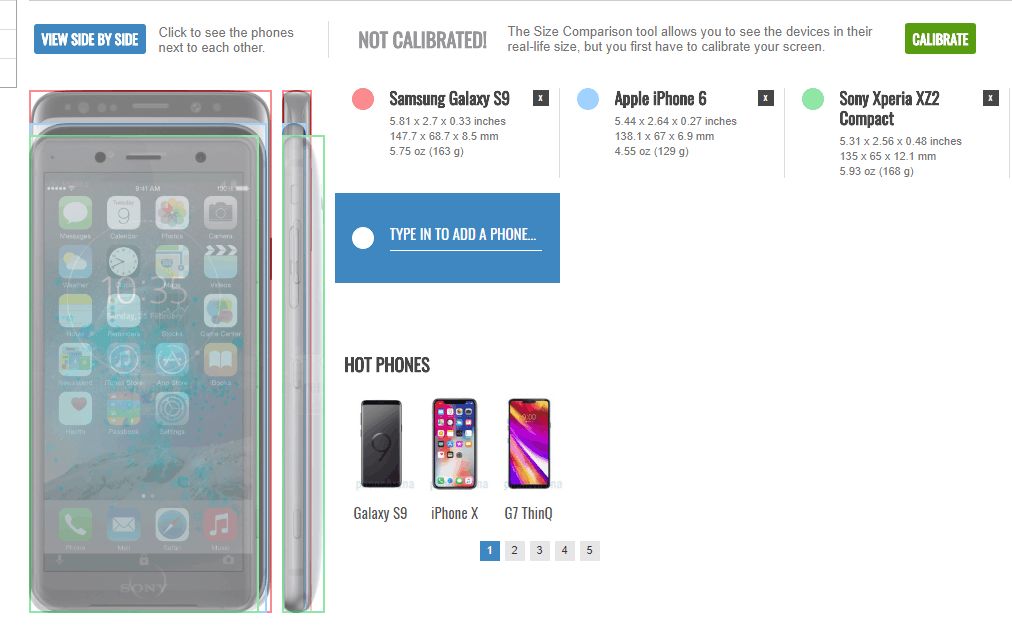Remove Sony Xperia XZ2 Compact from comparison
1012x632 pixels.
(x=991, y=98)
